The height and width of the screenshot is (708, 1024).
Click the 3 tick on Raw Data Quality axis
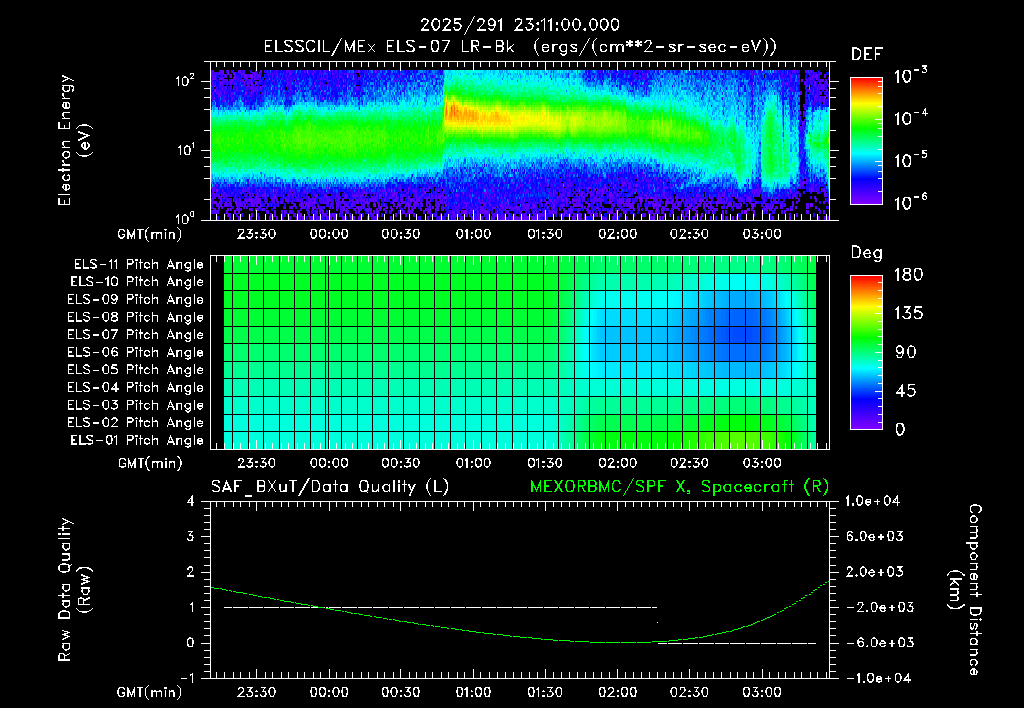(x=191, y=536)
